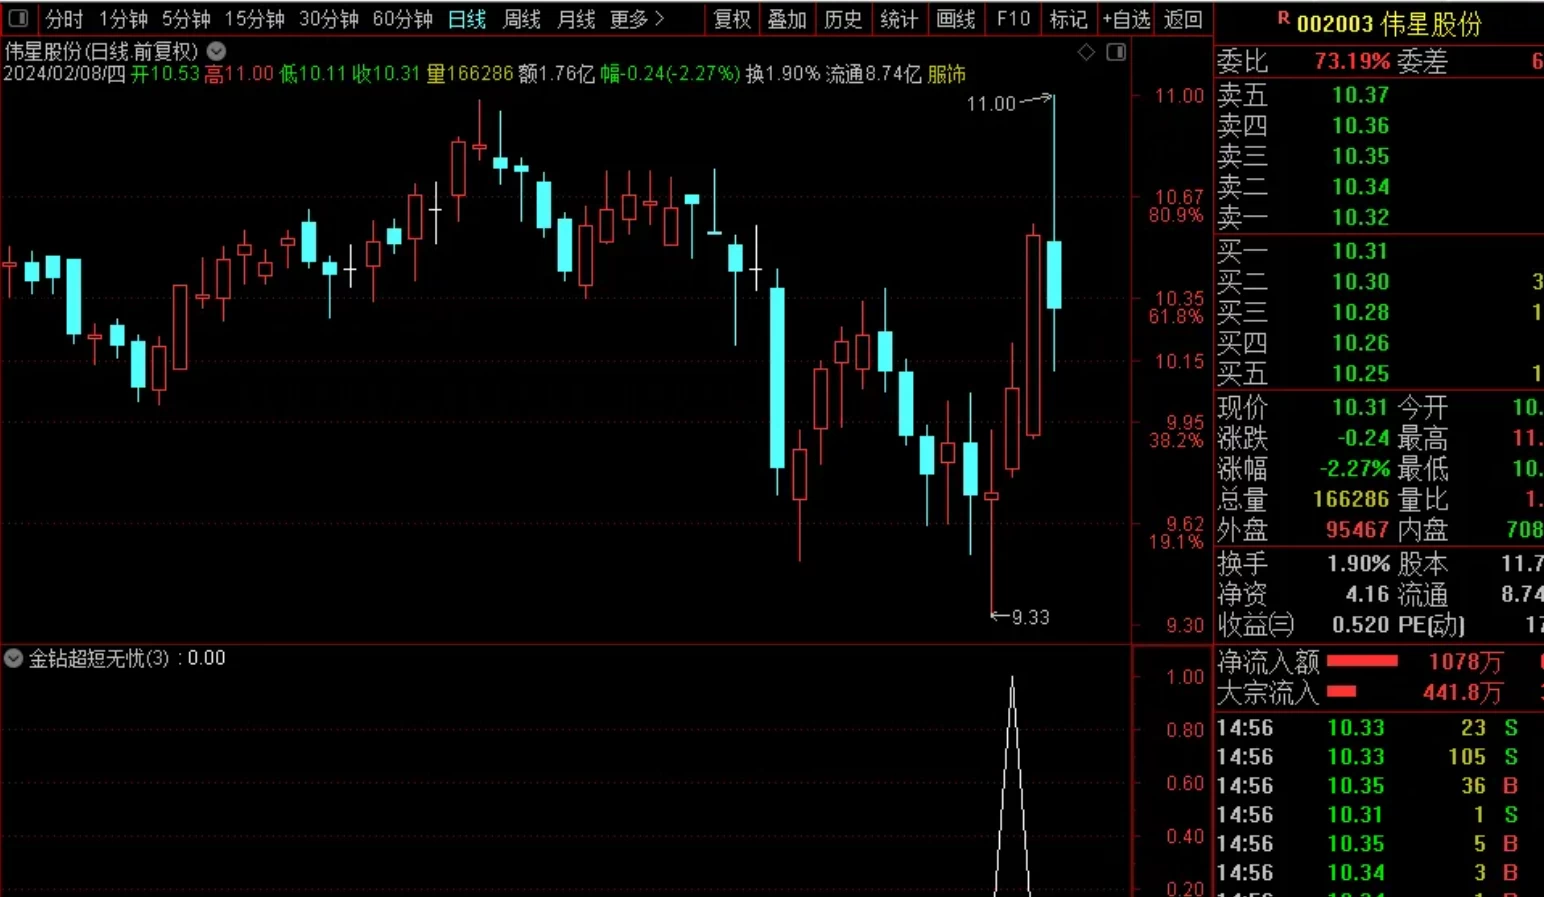The height and width of the screenshot is (897, 1544).
Task: Expand the 更多 periods menu
Action: (x=636, y=19)
